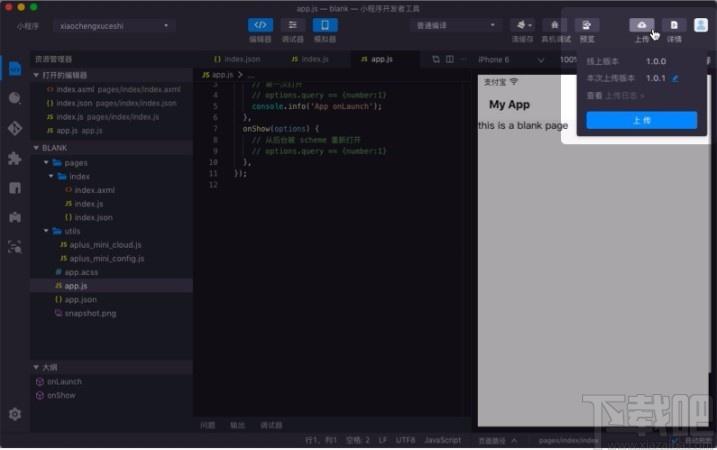Toggle the 编辑器 editor view button
The height and width of the screenshot is (450, 717).
[260, 25]
